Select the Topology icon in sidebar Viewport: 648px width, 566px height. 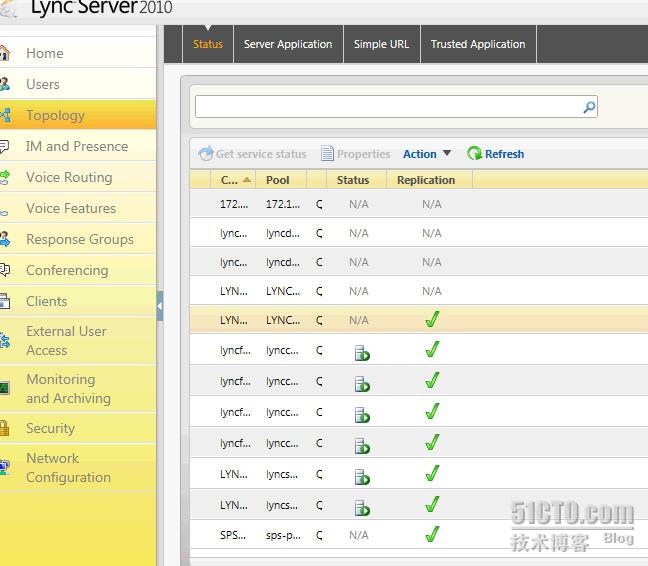pos(5,115)
